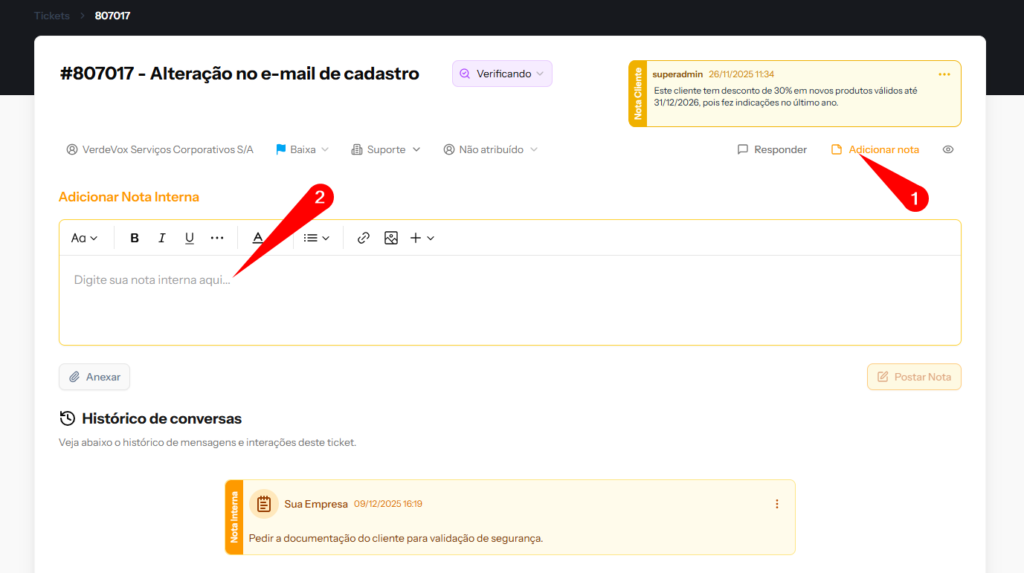Click the Anexar attachment button
Screen dimensions: 1024x573
(94, 377)
